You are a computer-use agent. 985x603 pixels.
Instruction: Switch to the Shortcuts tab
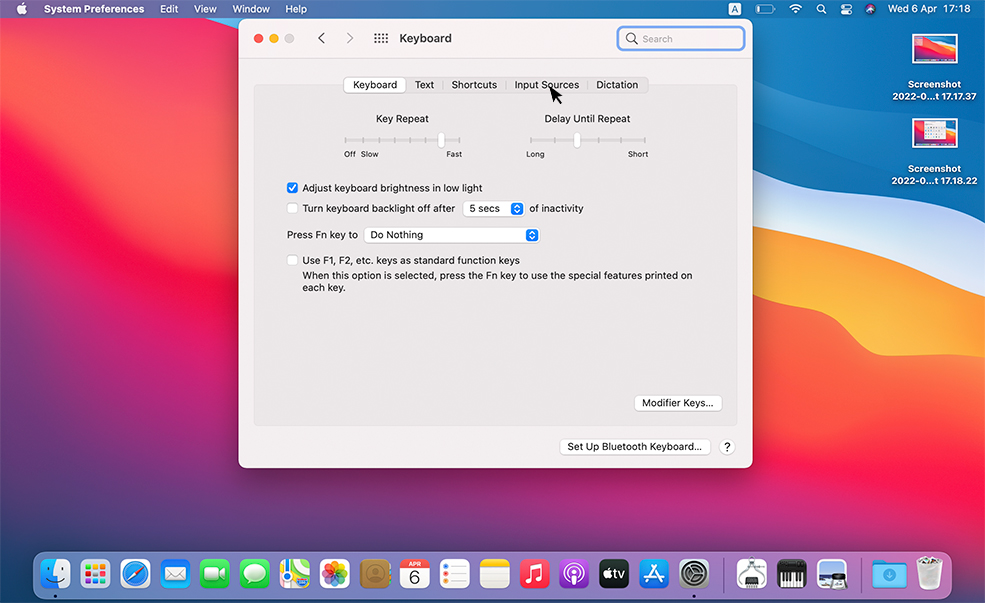tap(474, 85)
